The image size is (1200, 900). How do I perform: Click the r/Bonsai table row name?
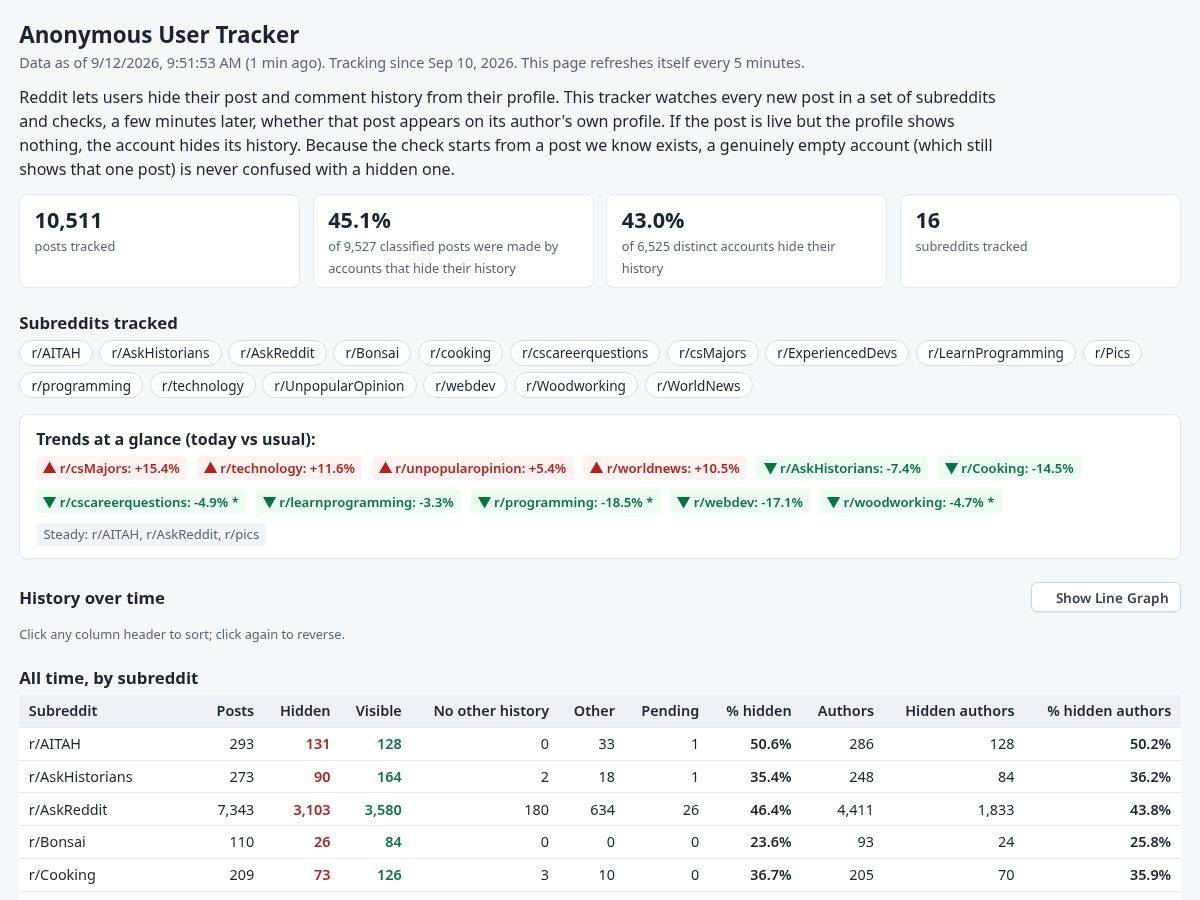(59, 842)
